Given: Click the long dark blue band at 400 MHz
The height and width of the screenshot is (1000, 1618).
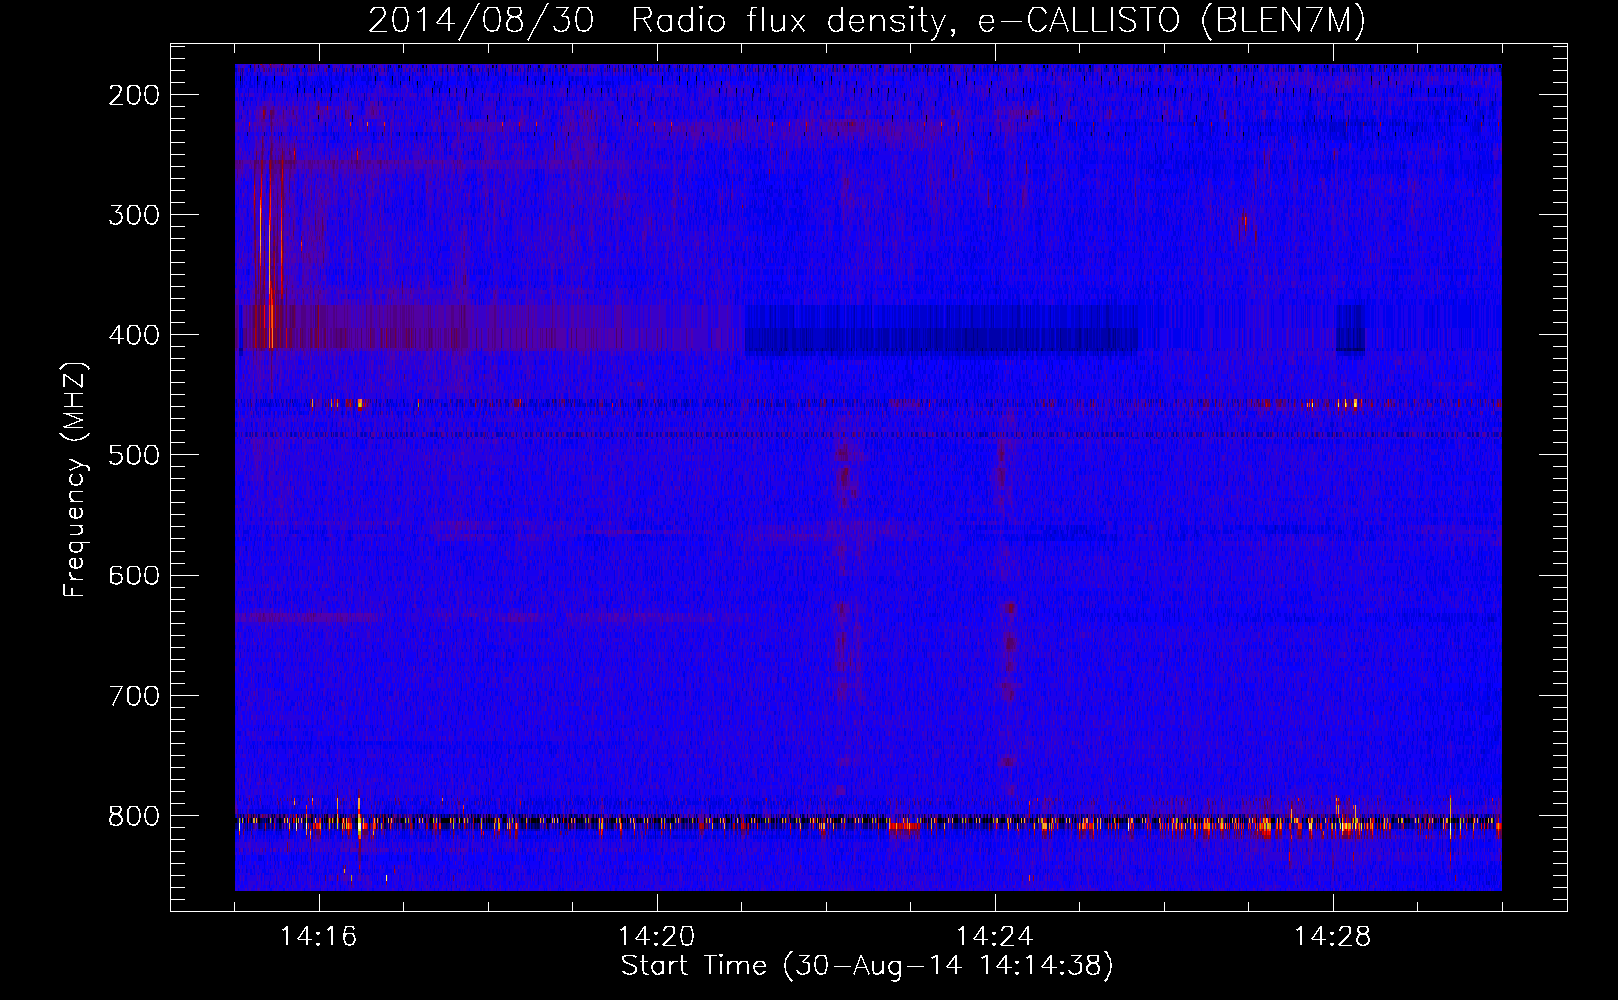Looking at the screenshot, I should [x=941, y=330].
